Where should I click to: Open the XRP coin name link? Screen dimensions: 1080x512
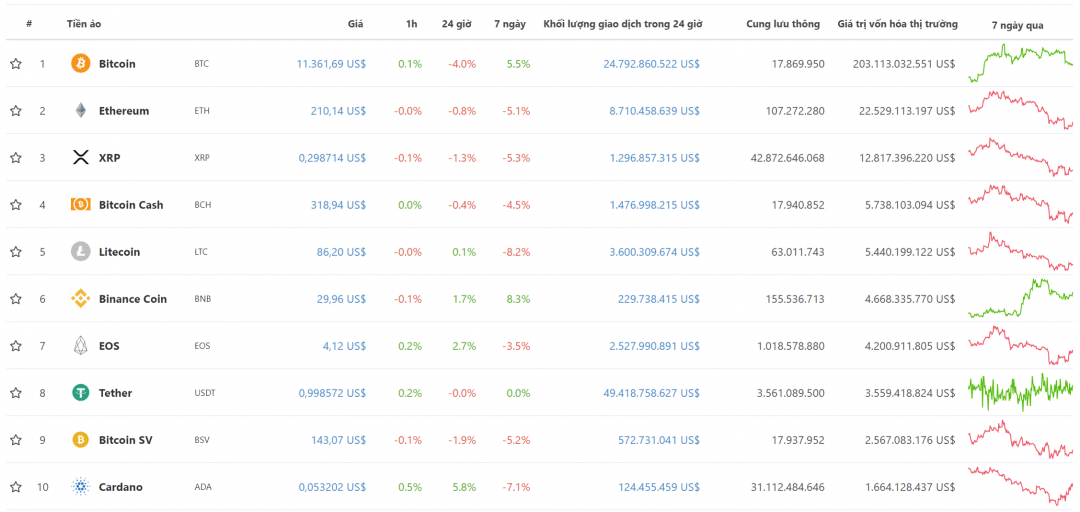click(x=110, y=157)
